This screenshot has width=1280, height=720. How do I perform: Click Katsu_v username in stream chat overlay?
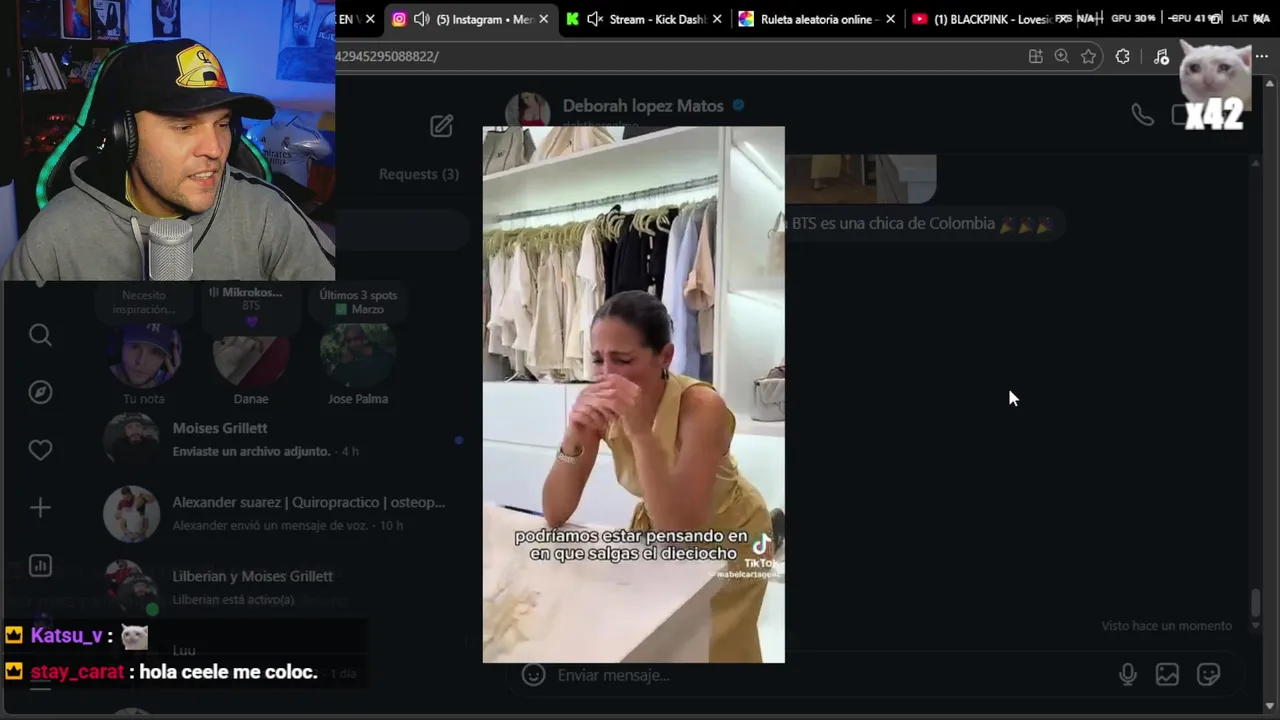point(66,636)
